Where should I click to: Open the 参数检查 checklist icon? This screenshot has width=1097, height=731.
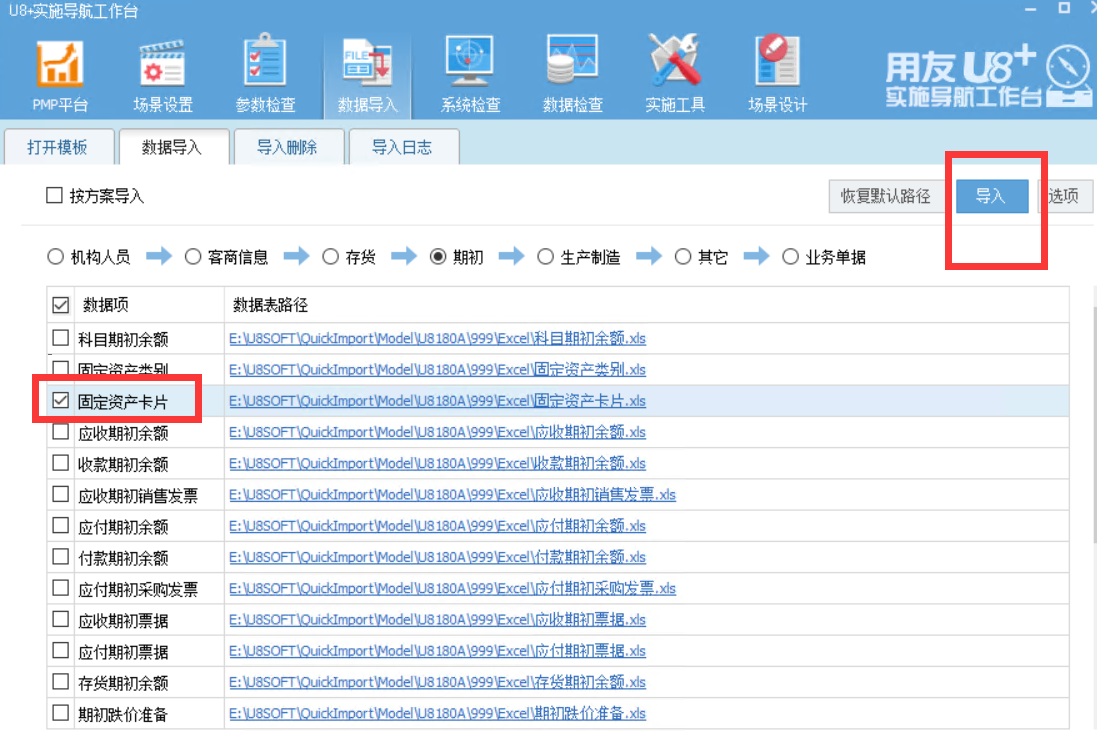click(265, 66)
